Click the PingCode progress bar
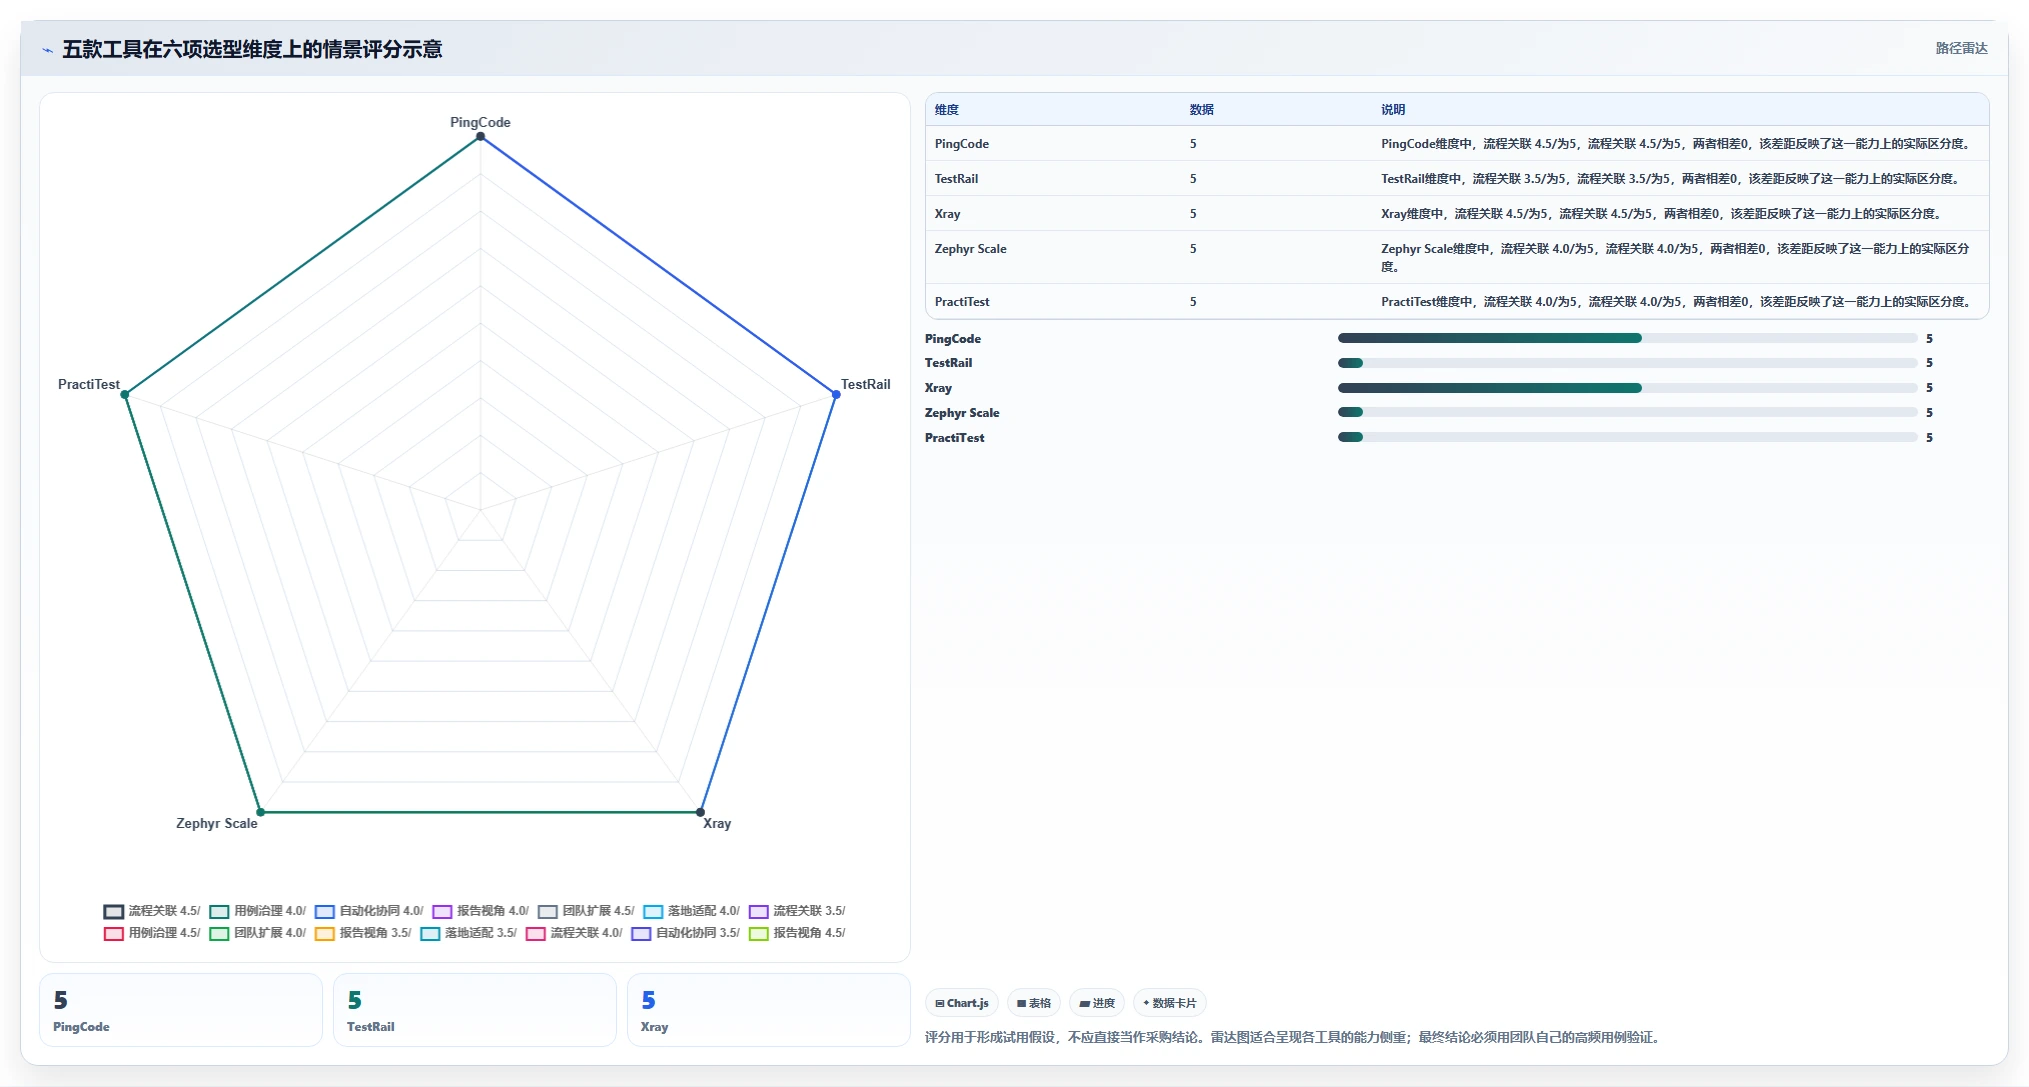 click(x=1627, y=338)
